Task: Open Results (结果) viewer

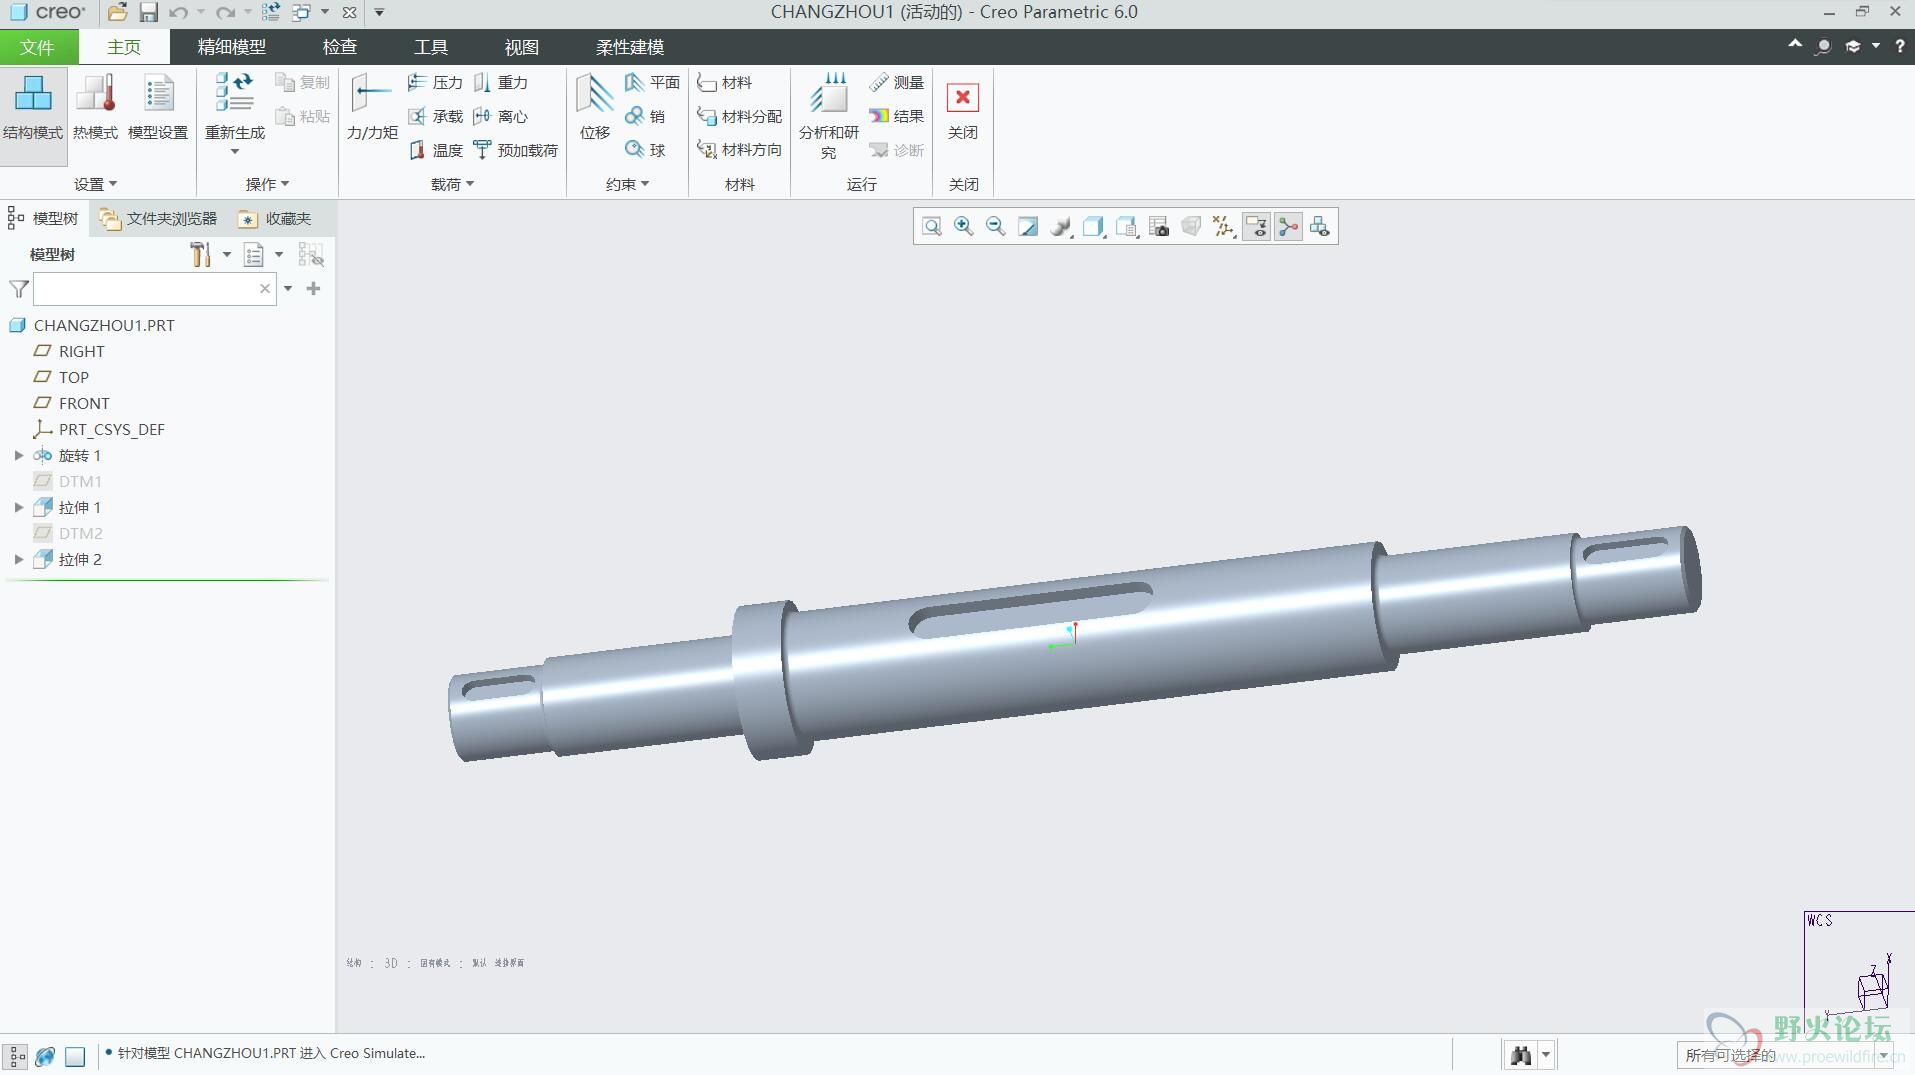Action: pyautogui.click(x=896, y=116)
